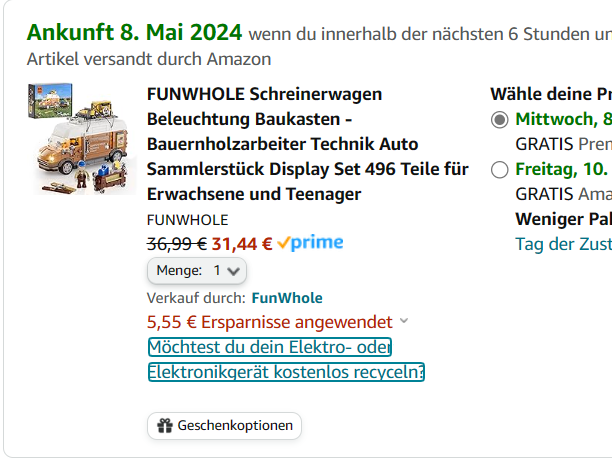Image resolution: width=612 pixels, height=472 pixels.
Task: Open the FunWhole seller page link
Action: (x=287, y=297)
